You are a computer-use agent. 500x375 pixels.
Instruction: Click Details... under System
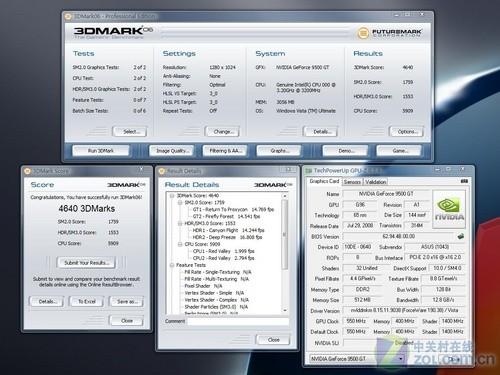320,132
